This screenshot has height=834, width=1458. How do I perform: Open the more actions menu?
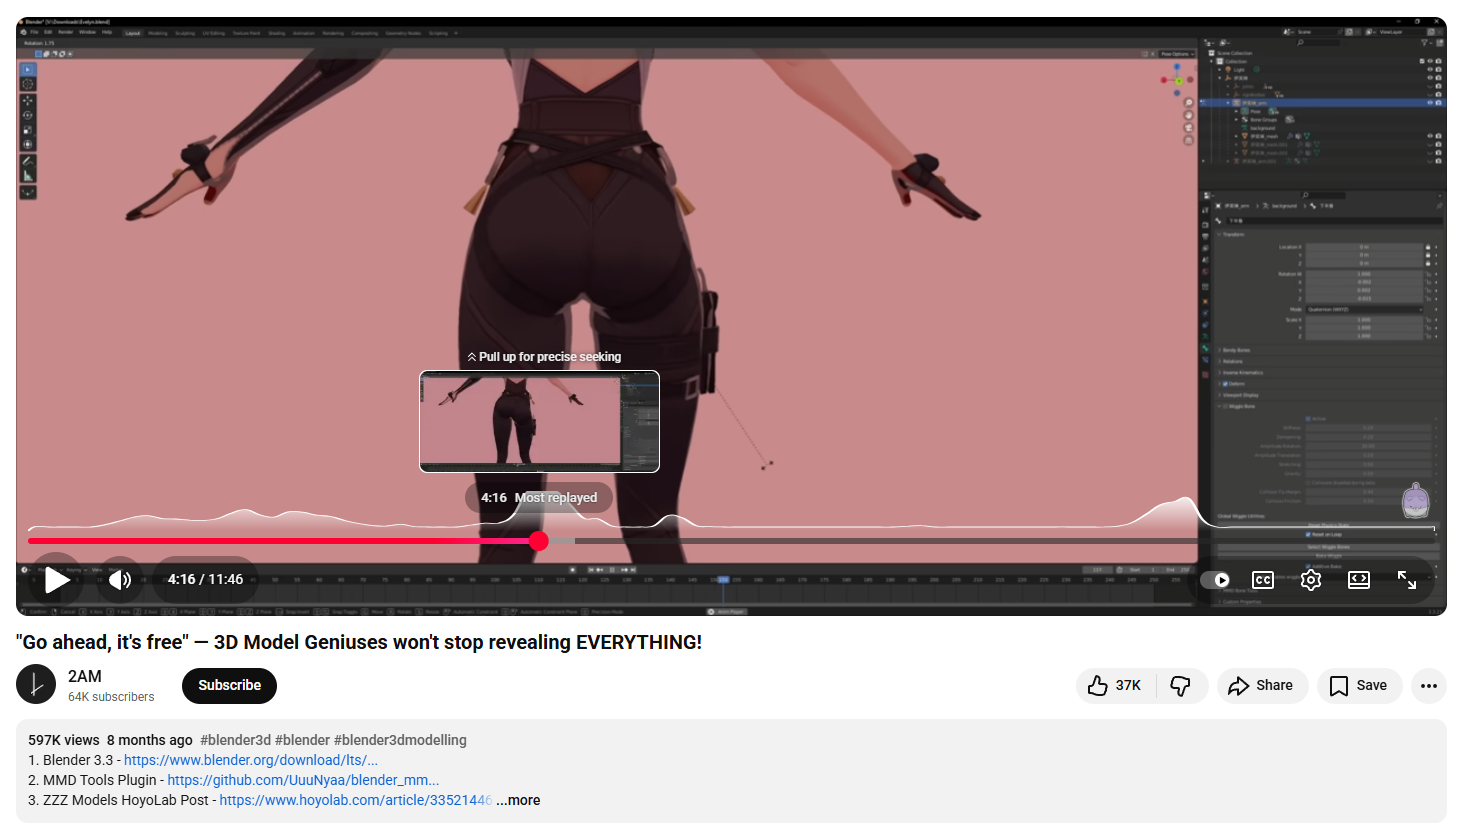pos(1429,685)
